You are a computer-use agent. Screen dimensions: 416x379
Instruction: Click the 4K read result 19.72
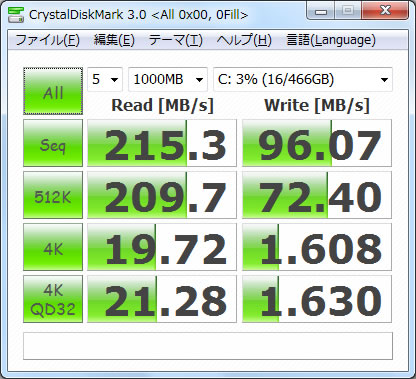pos(162,247)
